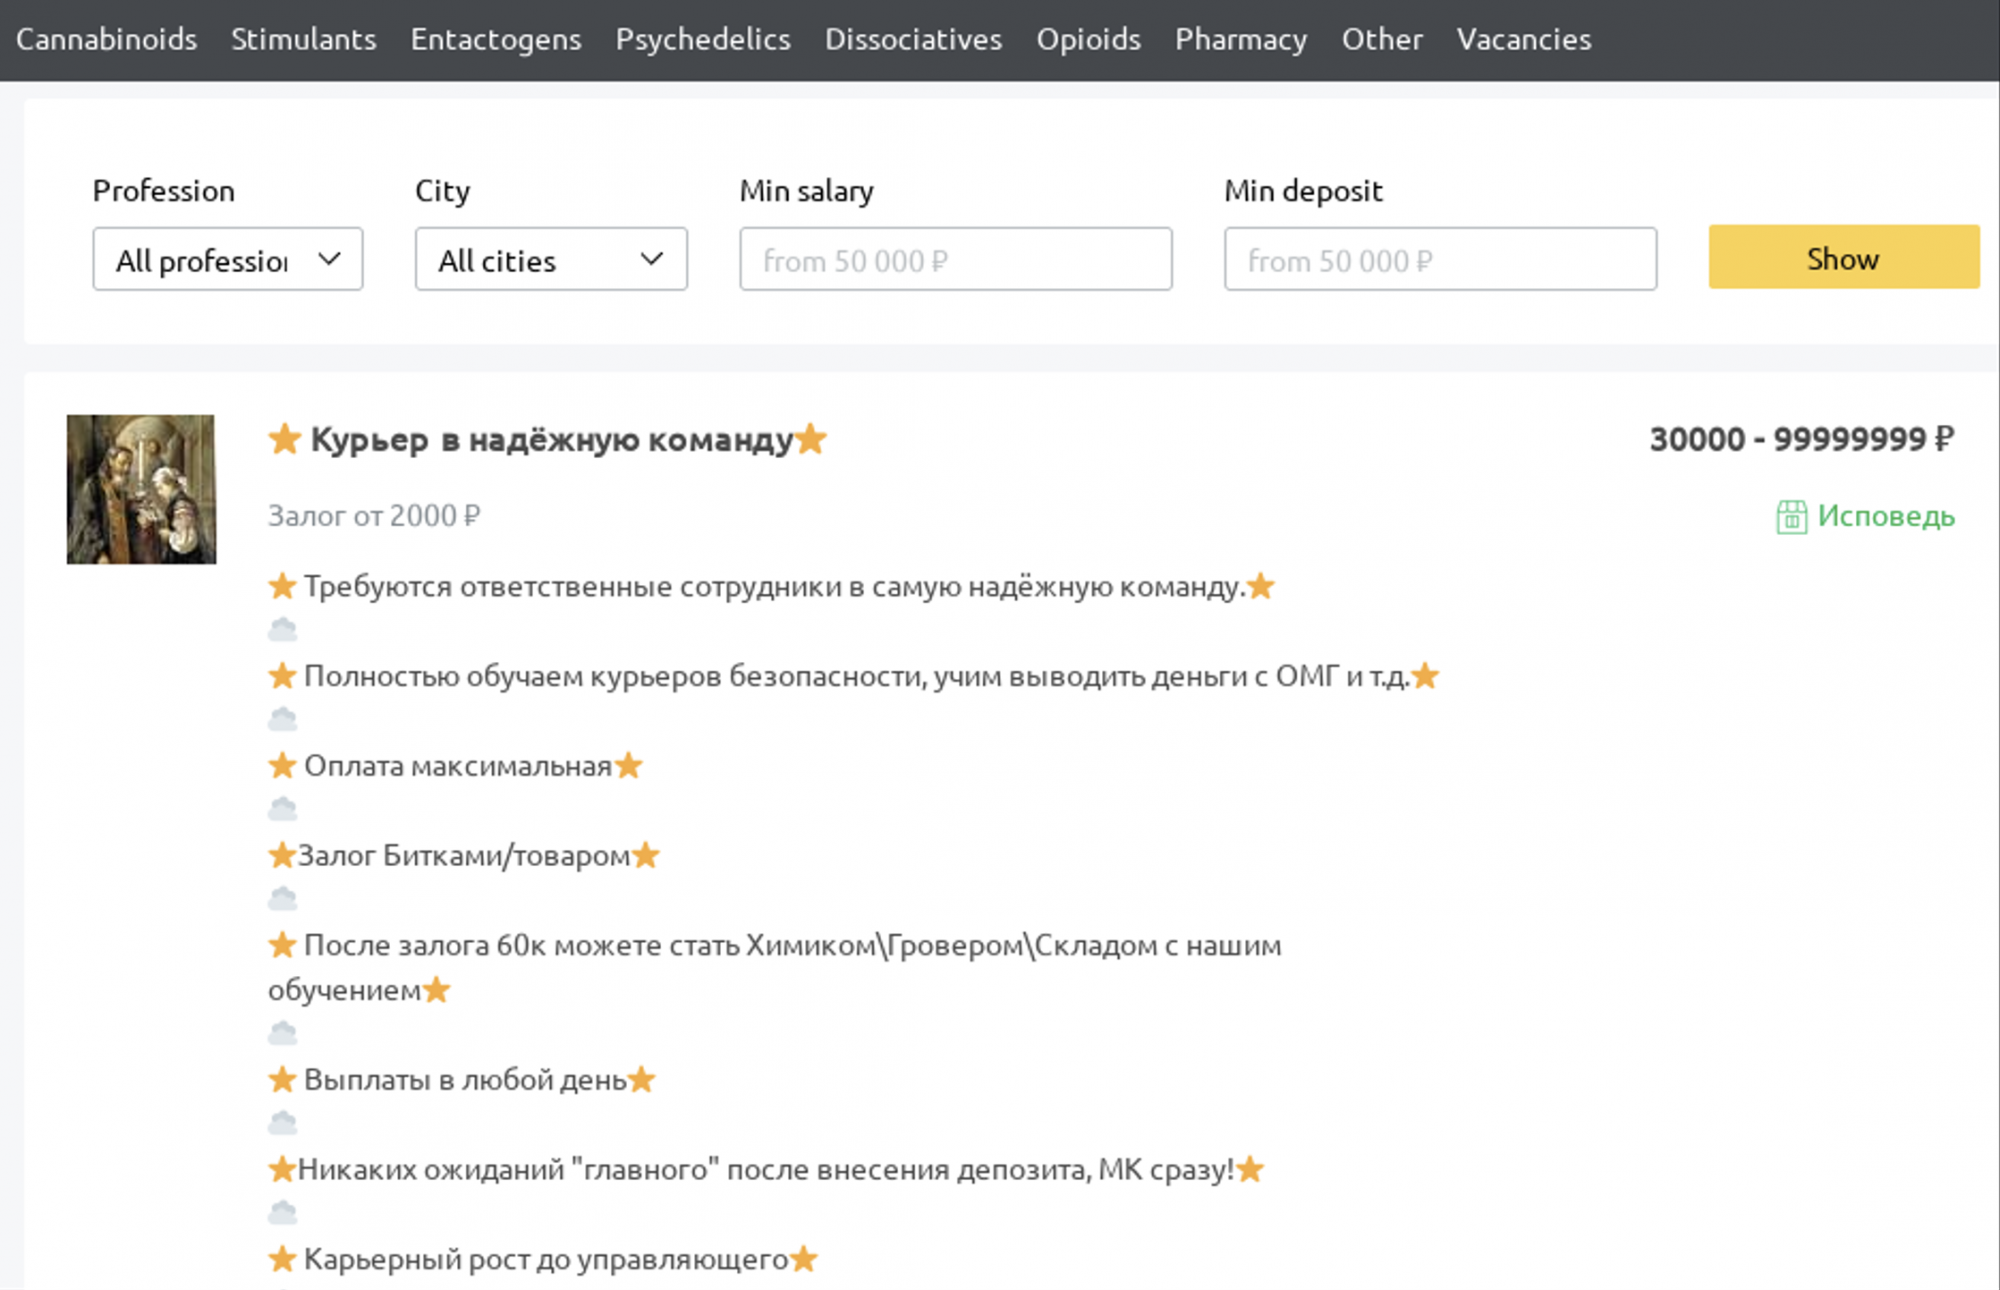Click Min salary input field
The height and width of the screenshot is (1290, 2000).
[x=955, y=259]
